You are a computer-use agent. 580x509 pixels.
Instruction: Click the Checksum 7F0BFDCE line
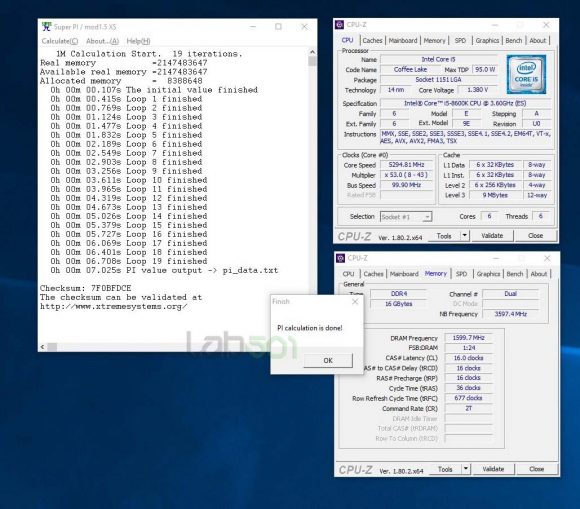[x=85, y=288]
